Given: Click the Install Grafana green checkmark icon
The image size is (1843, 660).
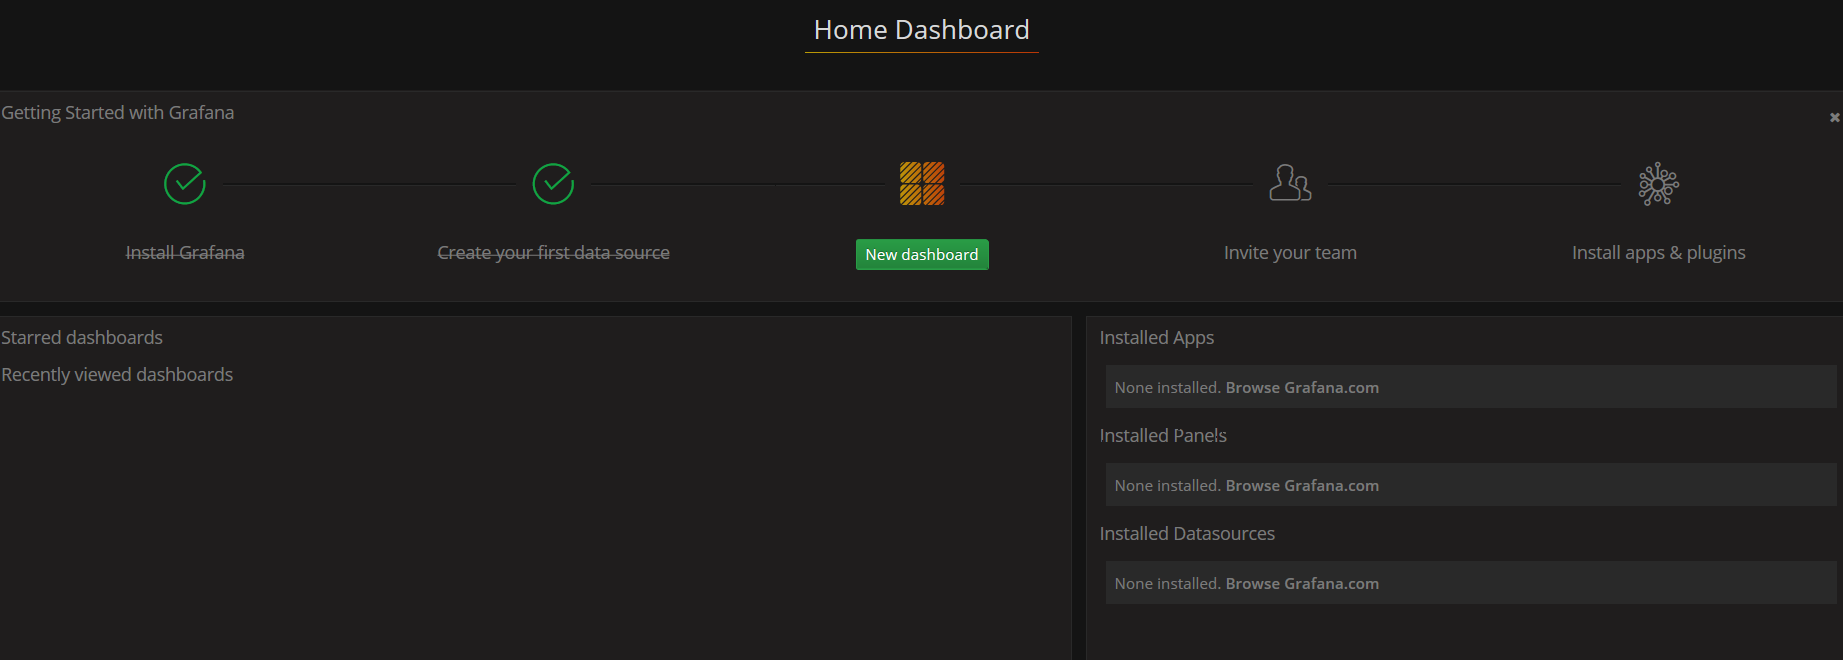Looking at the screenshot, I should (185, 184).
